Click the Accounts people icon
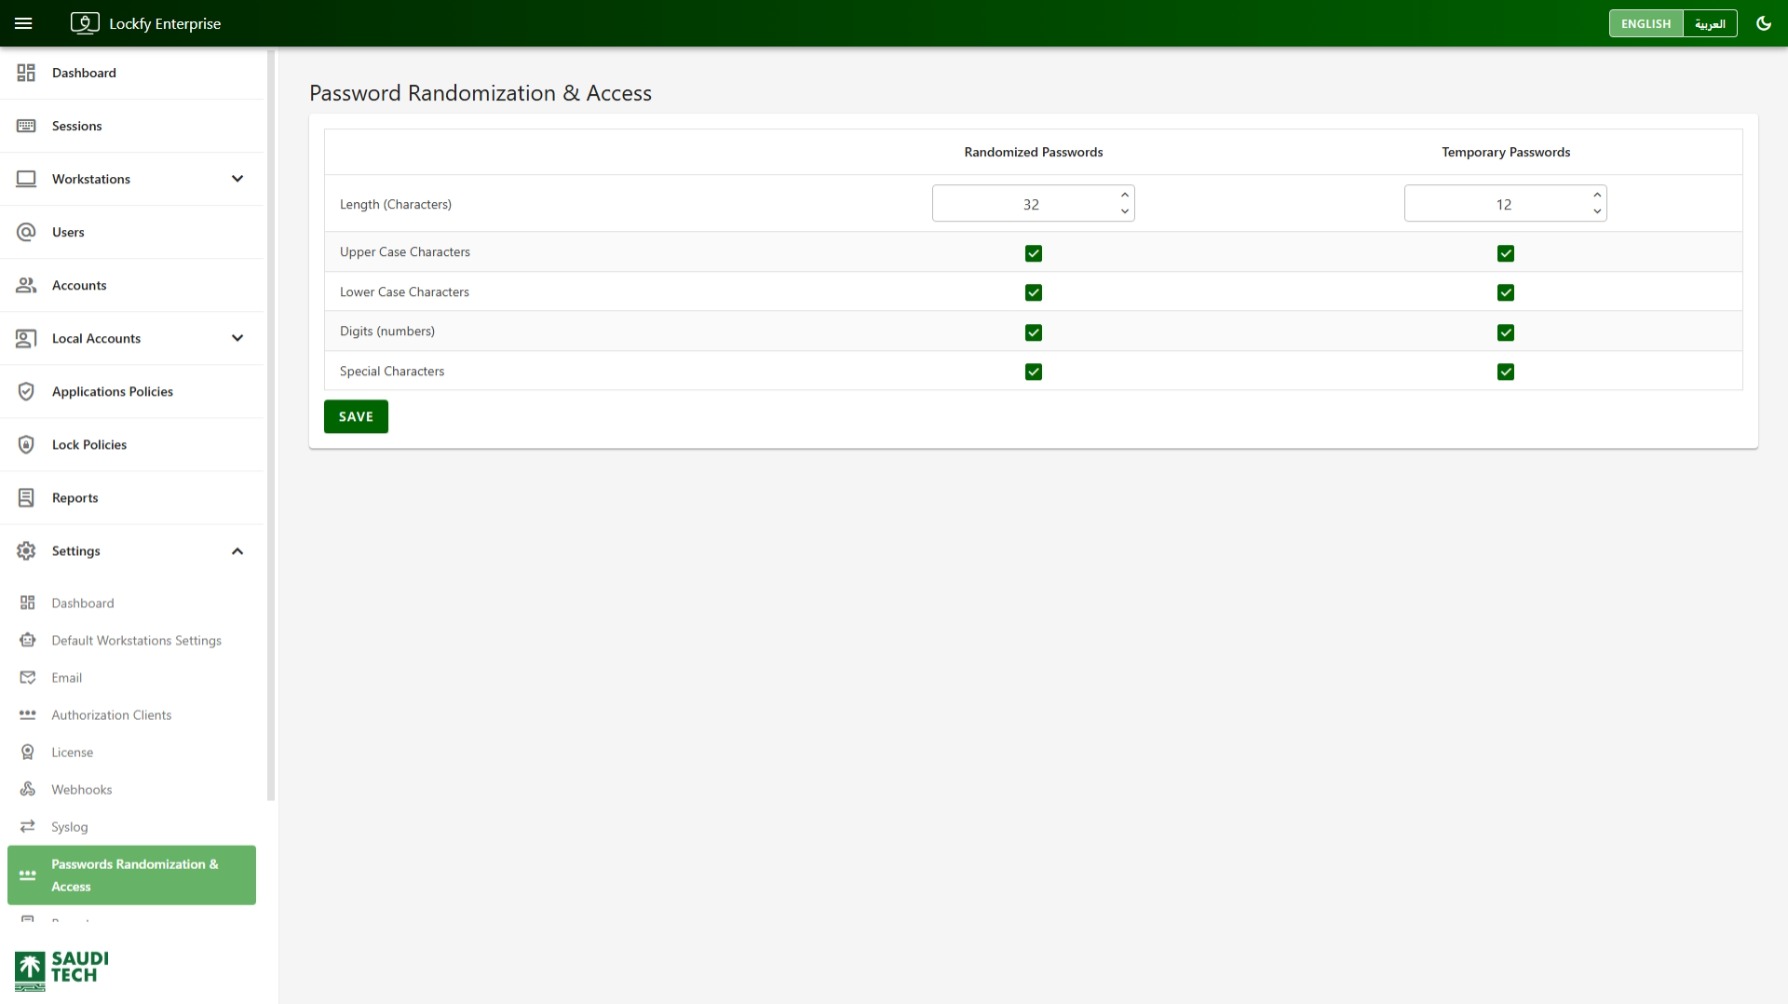 coord(26,285)
